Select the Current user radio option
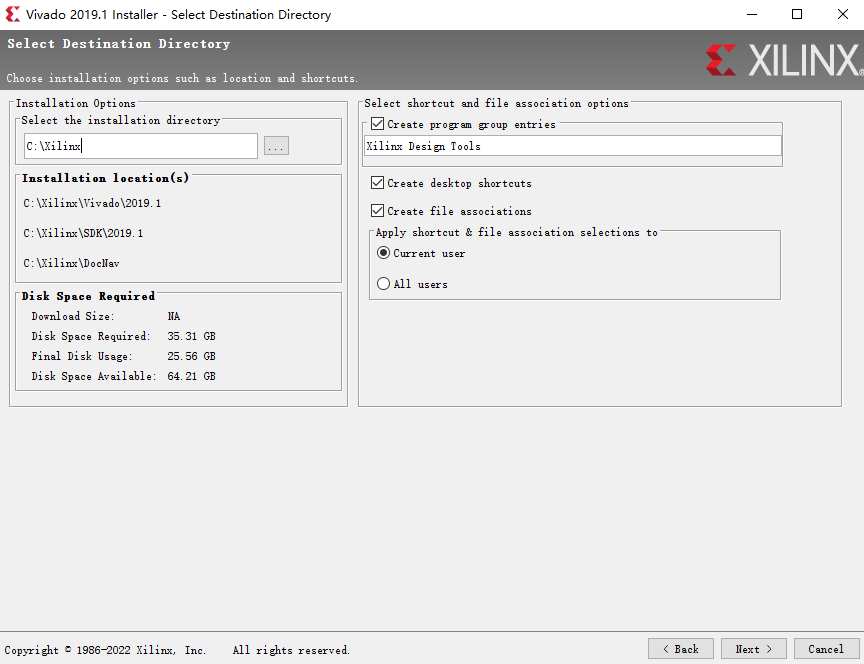Image resolution: width=864 pixels, height=664 pixels. click(384, 253)
